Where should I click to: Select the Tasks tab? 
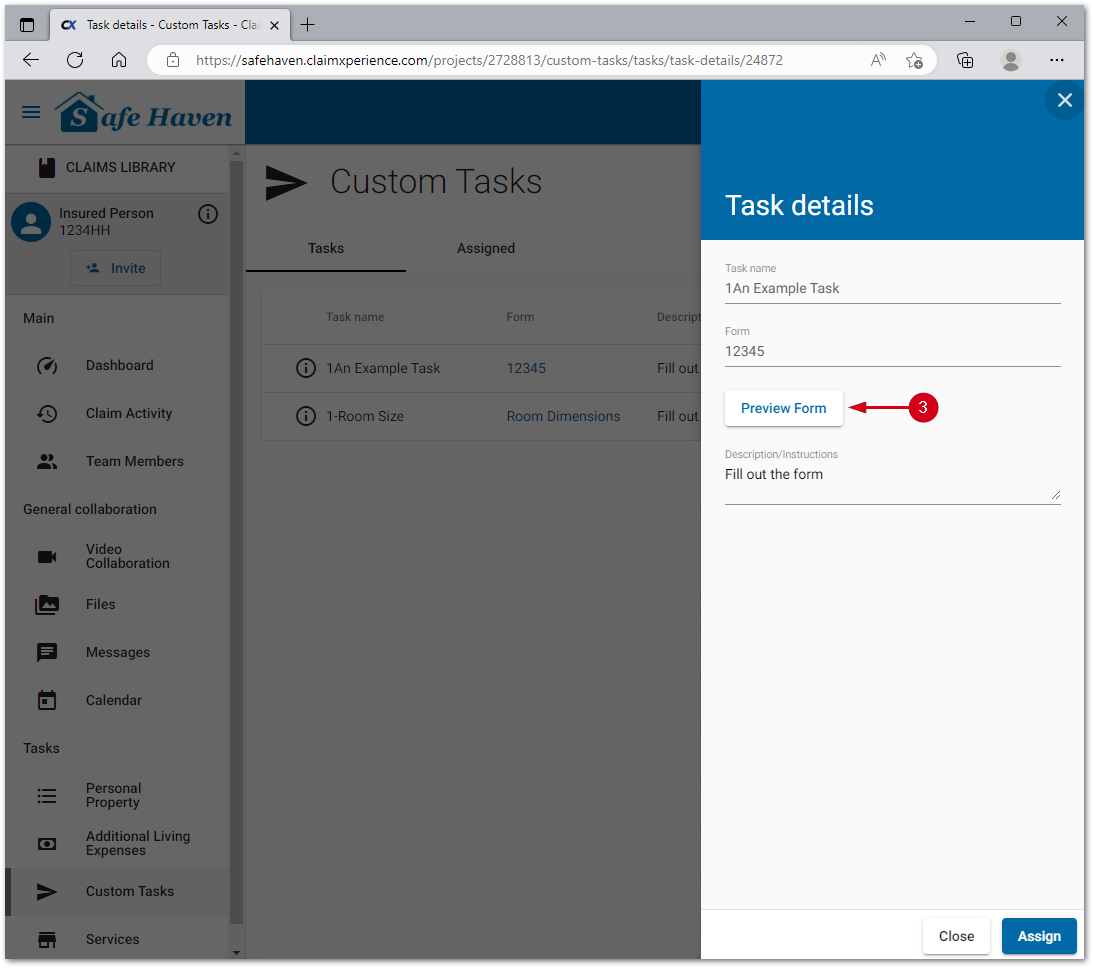(326, 249)
